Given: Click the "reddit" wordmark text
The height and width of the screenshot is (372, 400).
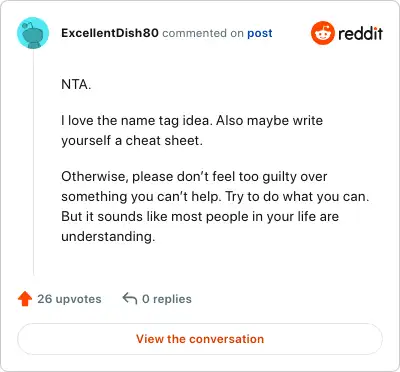Looking at the screenshot, I should 360,33.
